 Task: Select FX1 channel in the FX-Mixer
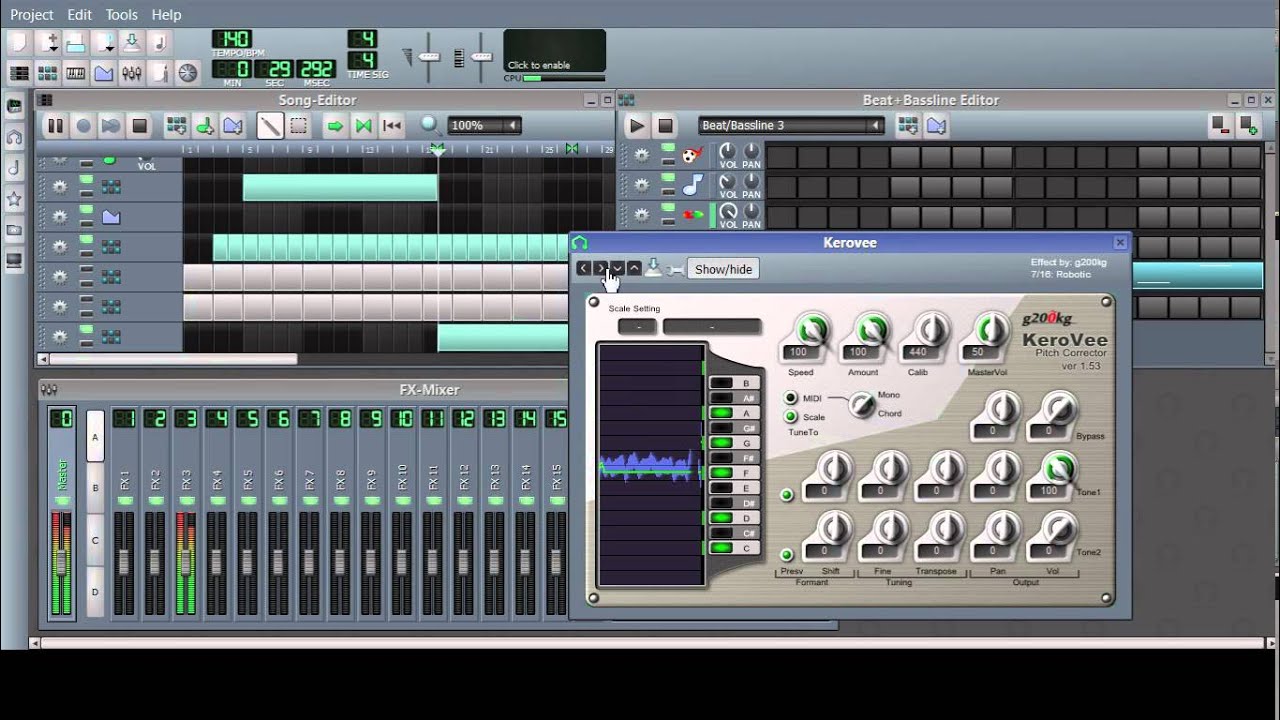124,512
